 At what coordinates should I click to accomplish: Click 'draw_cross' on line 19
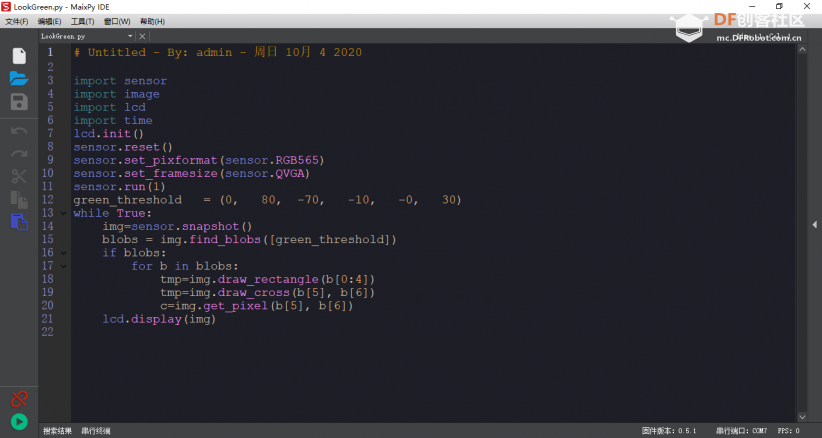[x=254, y=292]
